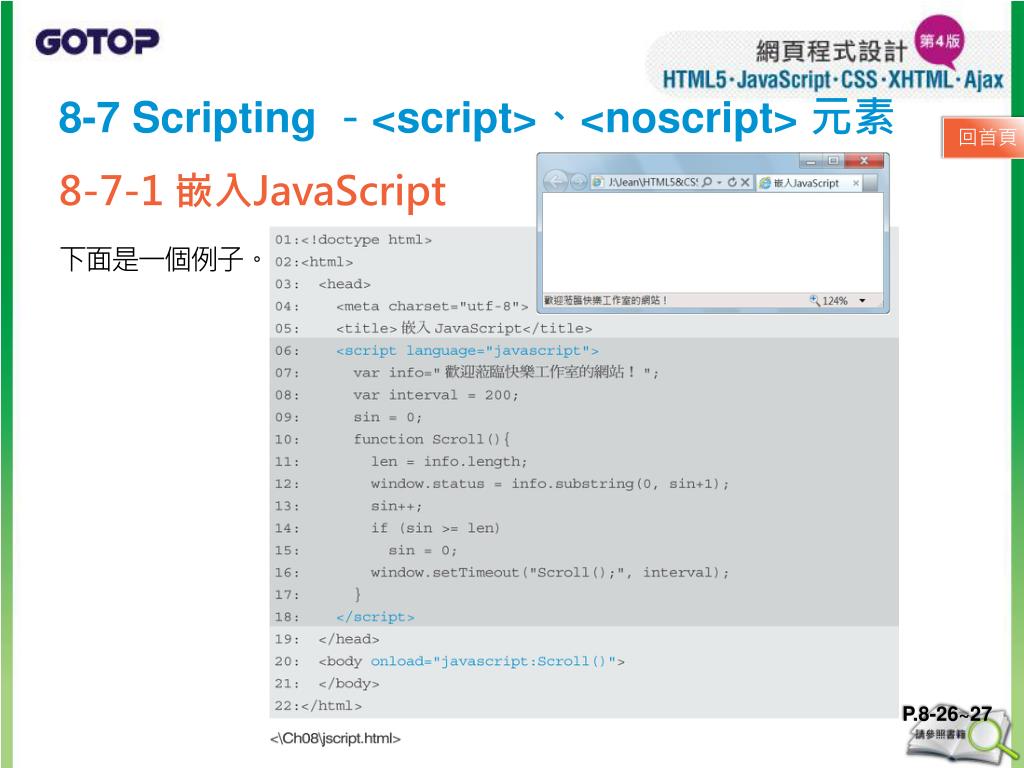Go back using the browser Back arrow
The image size is (1024, 768).
[x=556, y=181]
